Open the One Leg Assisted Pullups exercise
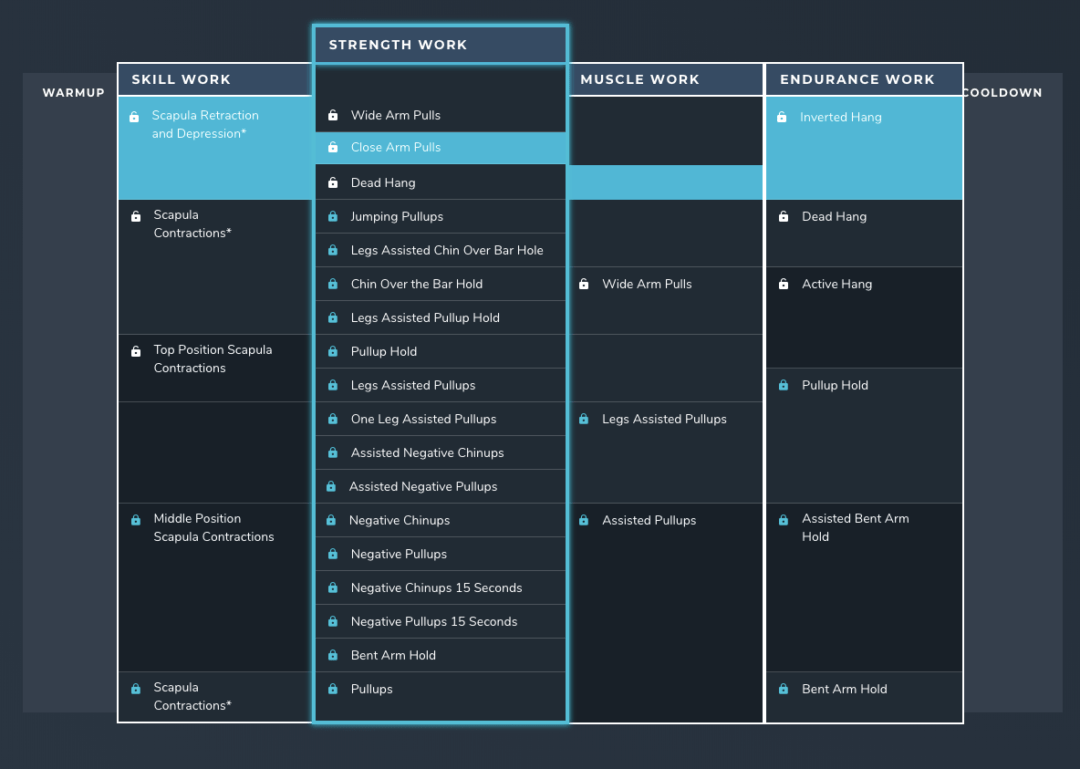This screenshot has height=769, width=1080. pyautogui.click(x=423, y=419)
